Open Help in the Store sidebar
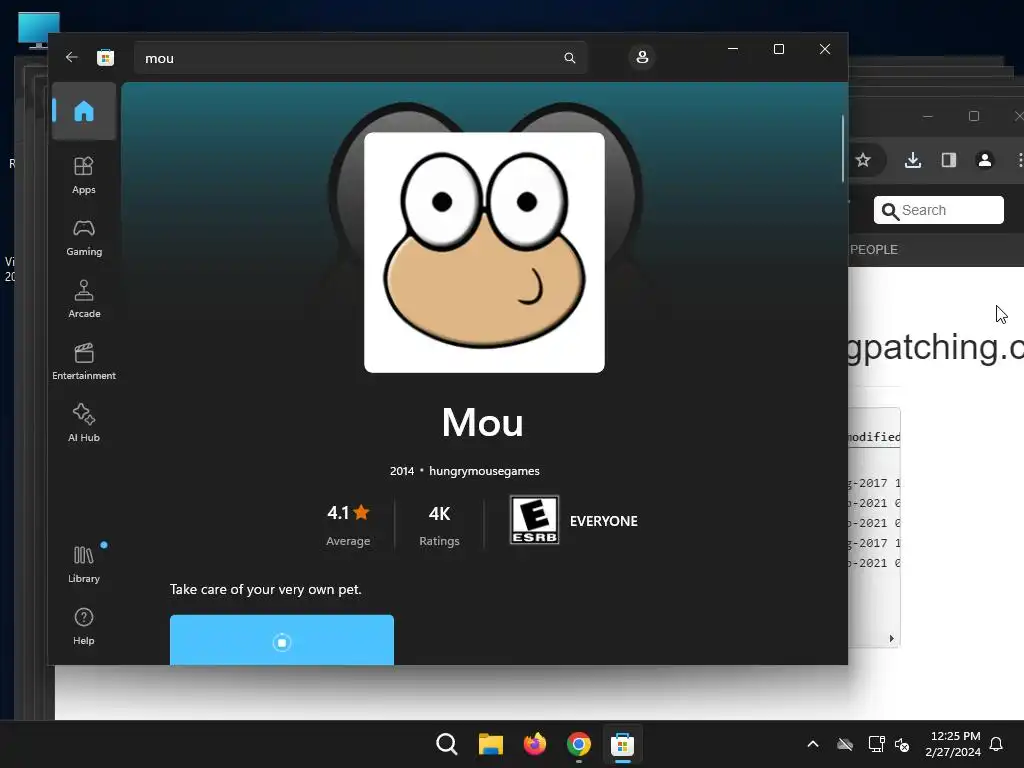 (x=84, y=627)
